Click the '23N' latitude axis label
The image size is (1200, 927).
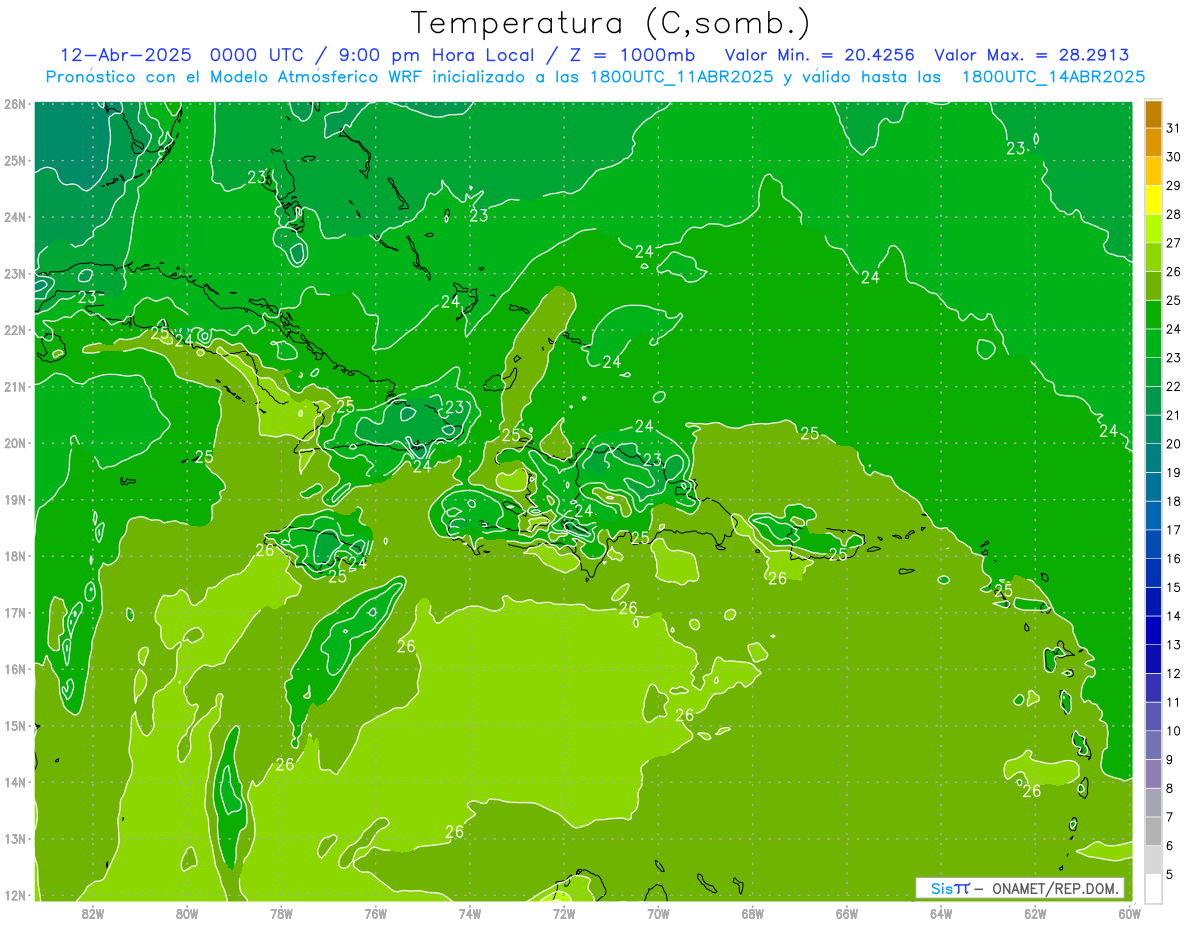pos(15,273)
